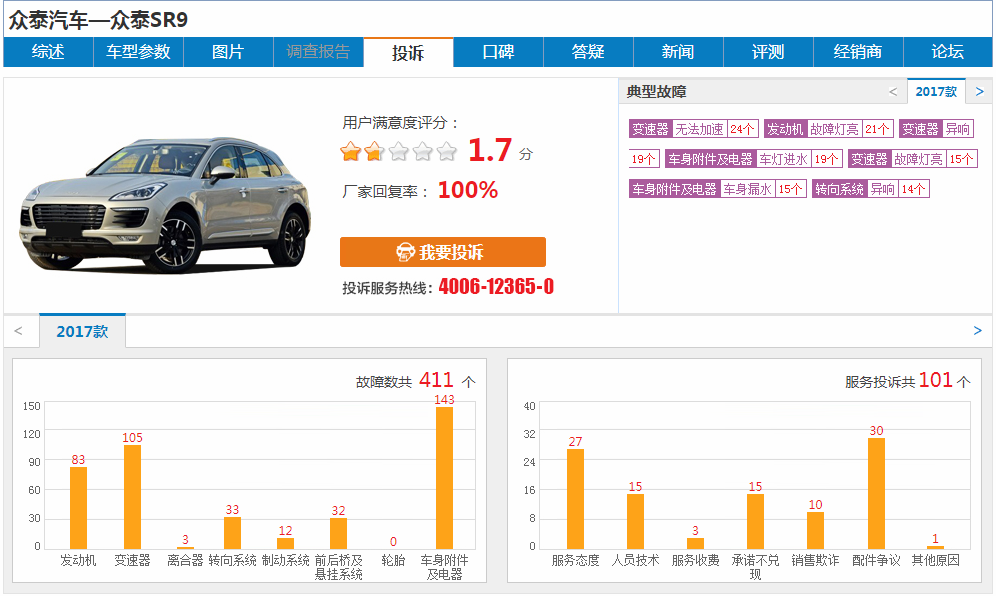Go to the 经销商 dealers tab
The width and height of the screenshot is (996, 596).
click(858, 52)
